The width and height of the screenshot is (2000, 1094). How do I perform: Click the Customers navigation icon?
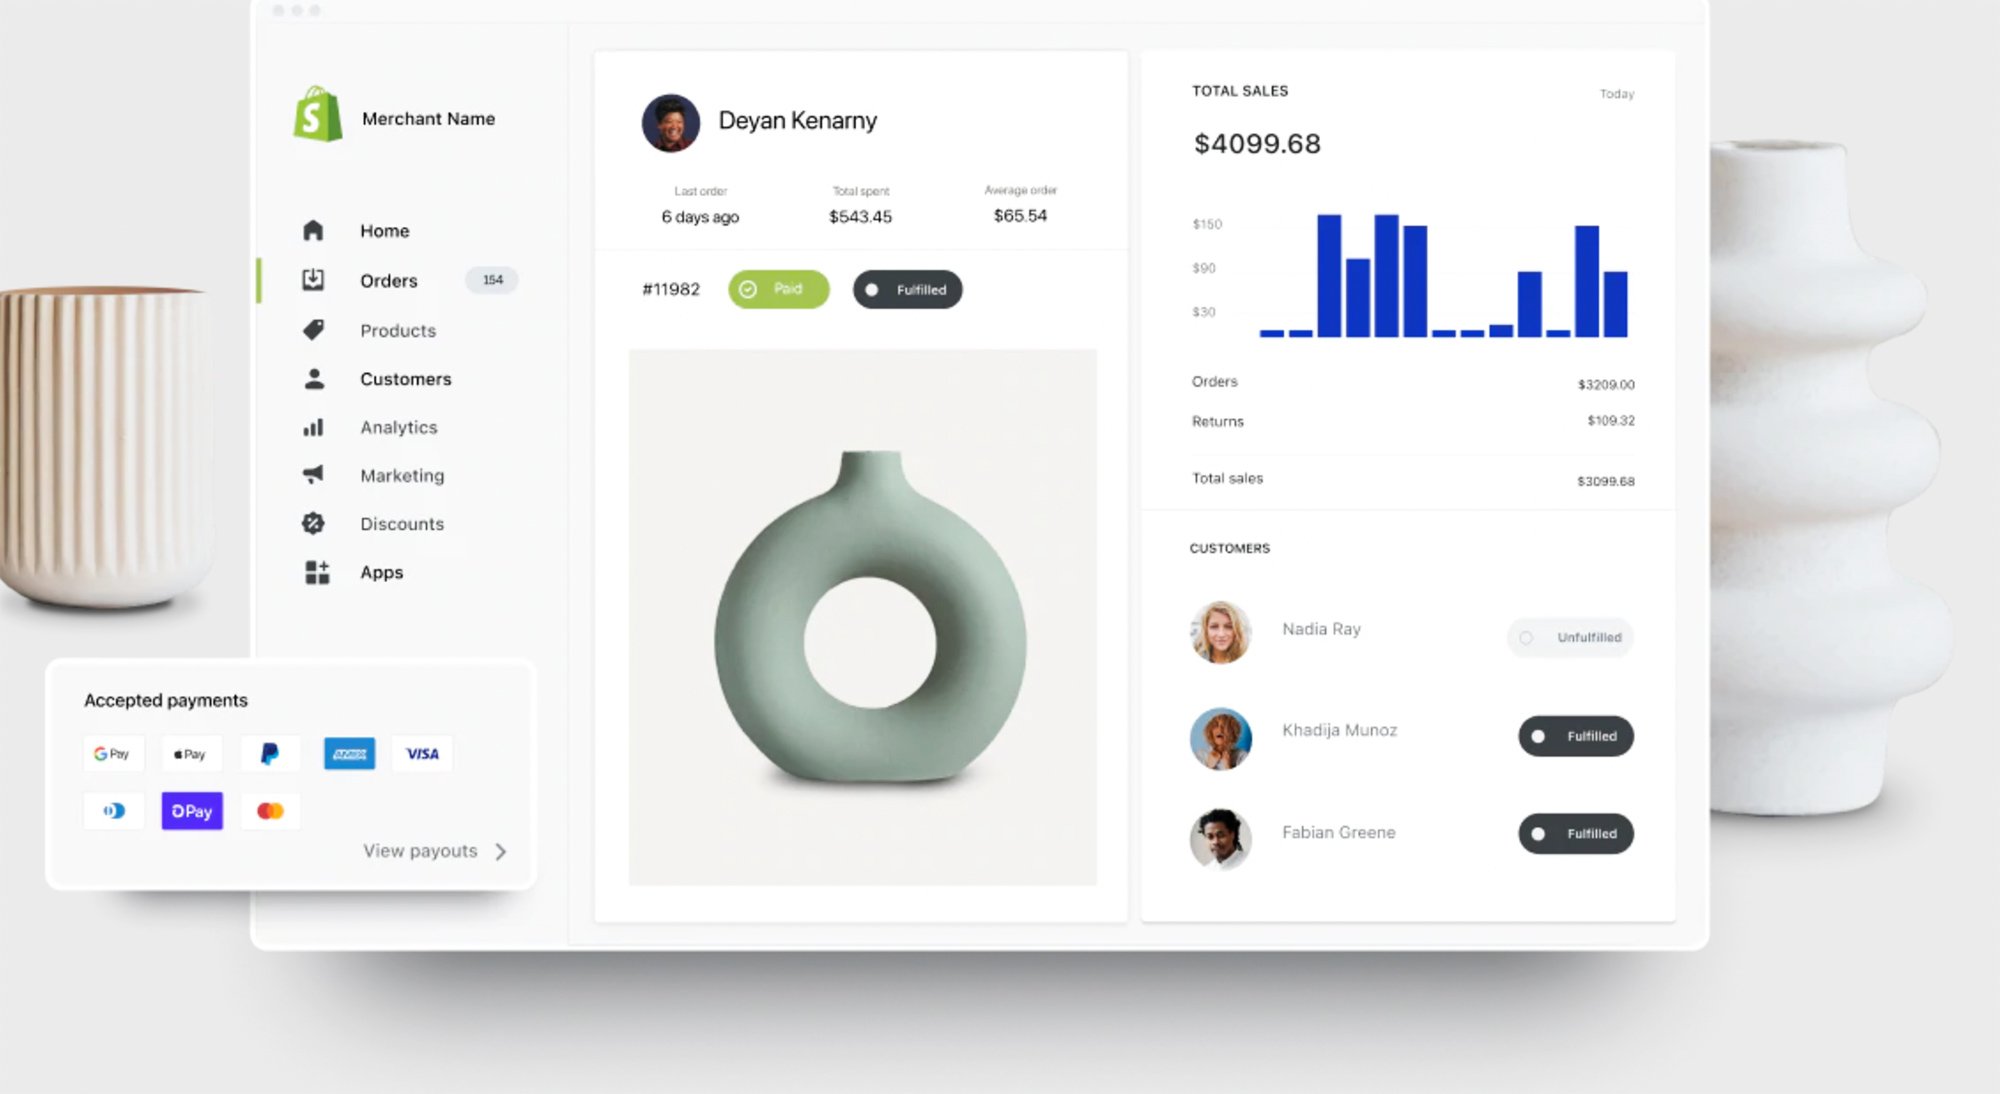click(314, 377)
